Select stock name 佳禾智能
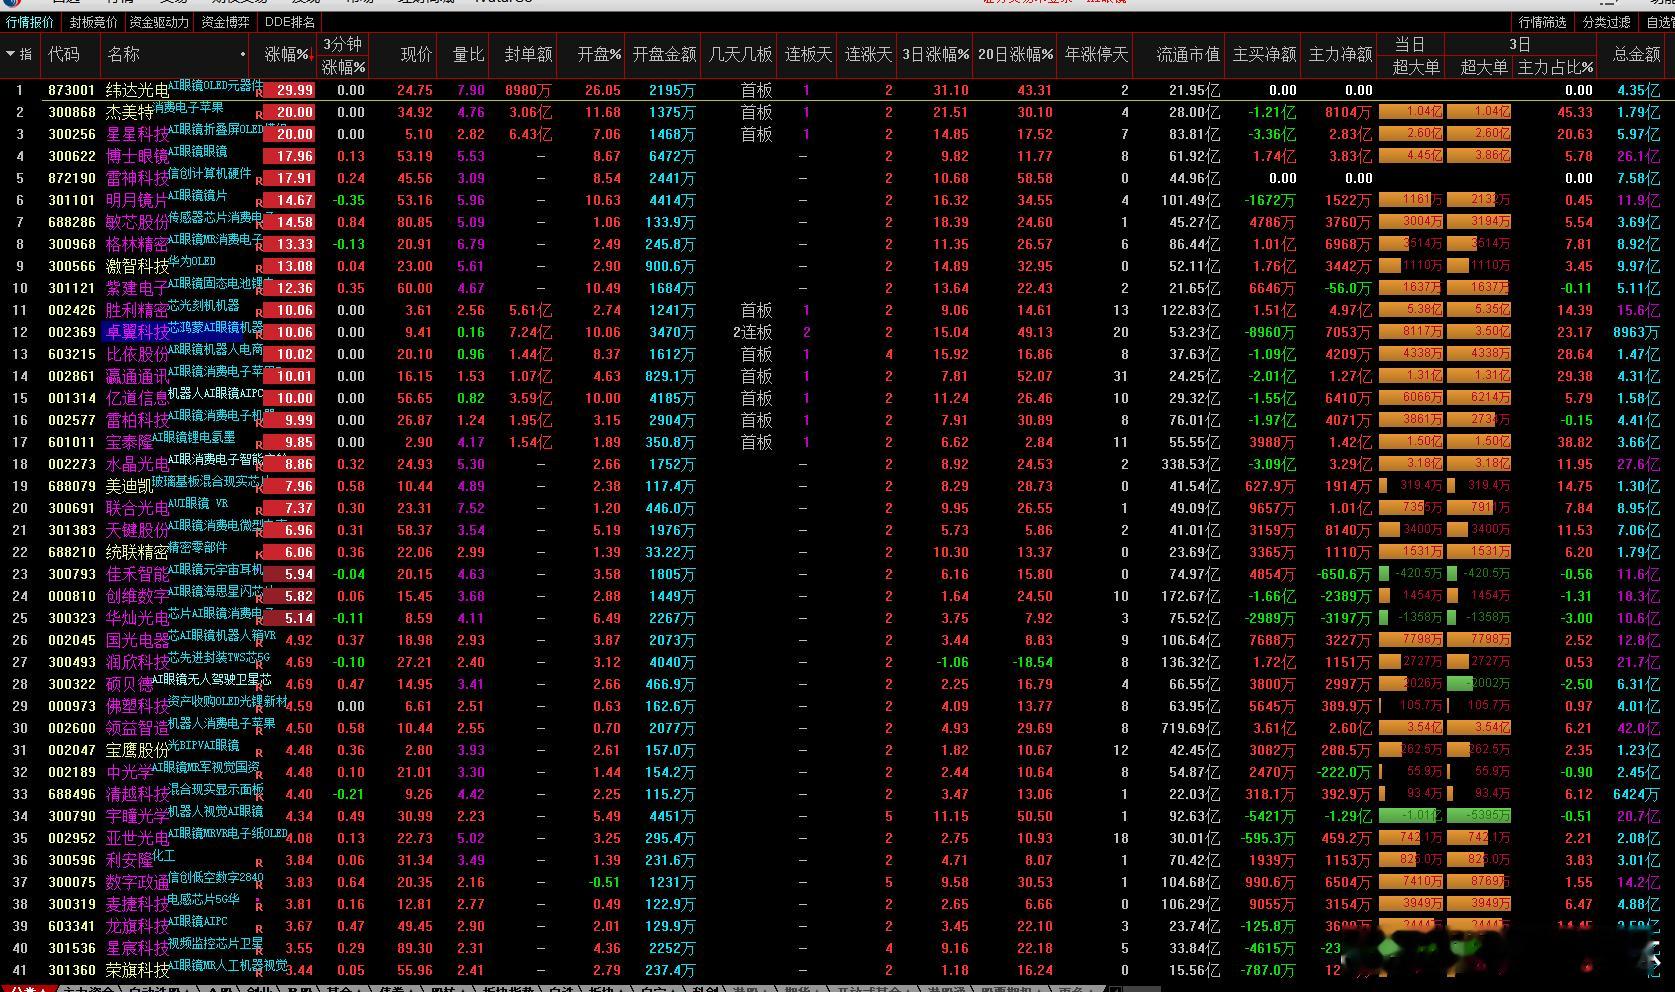Screen dimensions: 1675x992 point(138,574)
